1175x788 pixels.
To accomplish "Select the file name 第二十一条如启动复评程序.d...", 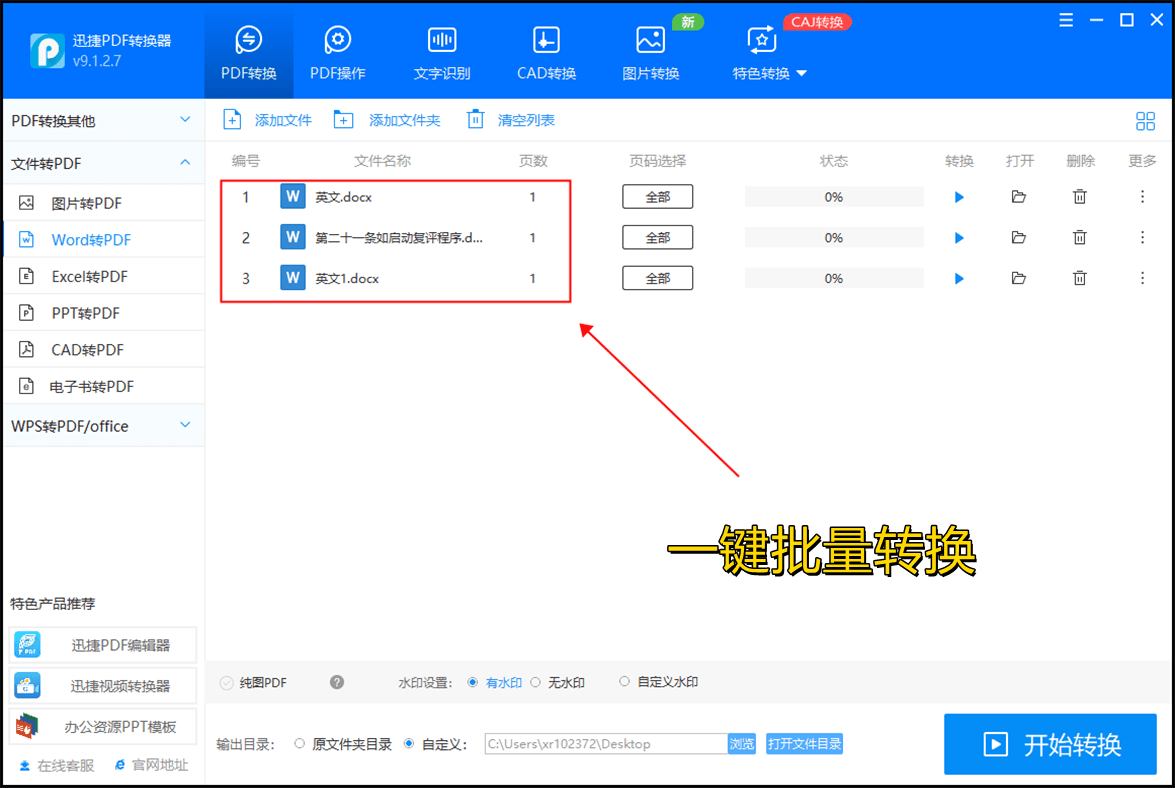I will point(399,238).
